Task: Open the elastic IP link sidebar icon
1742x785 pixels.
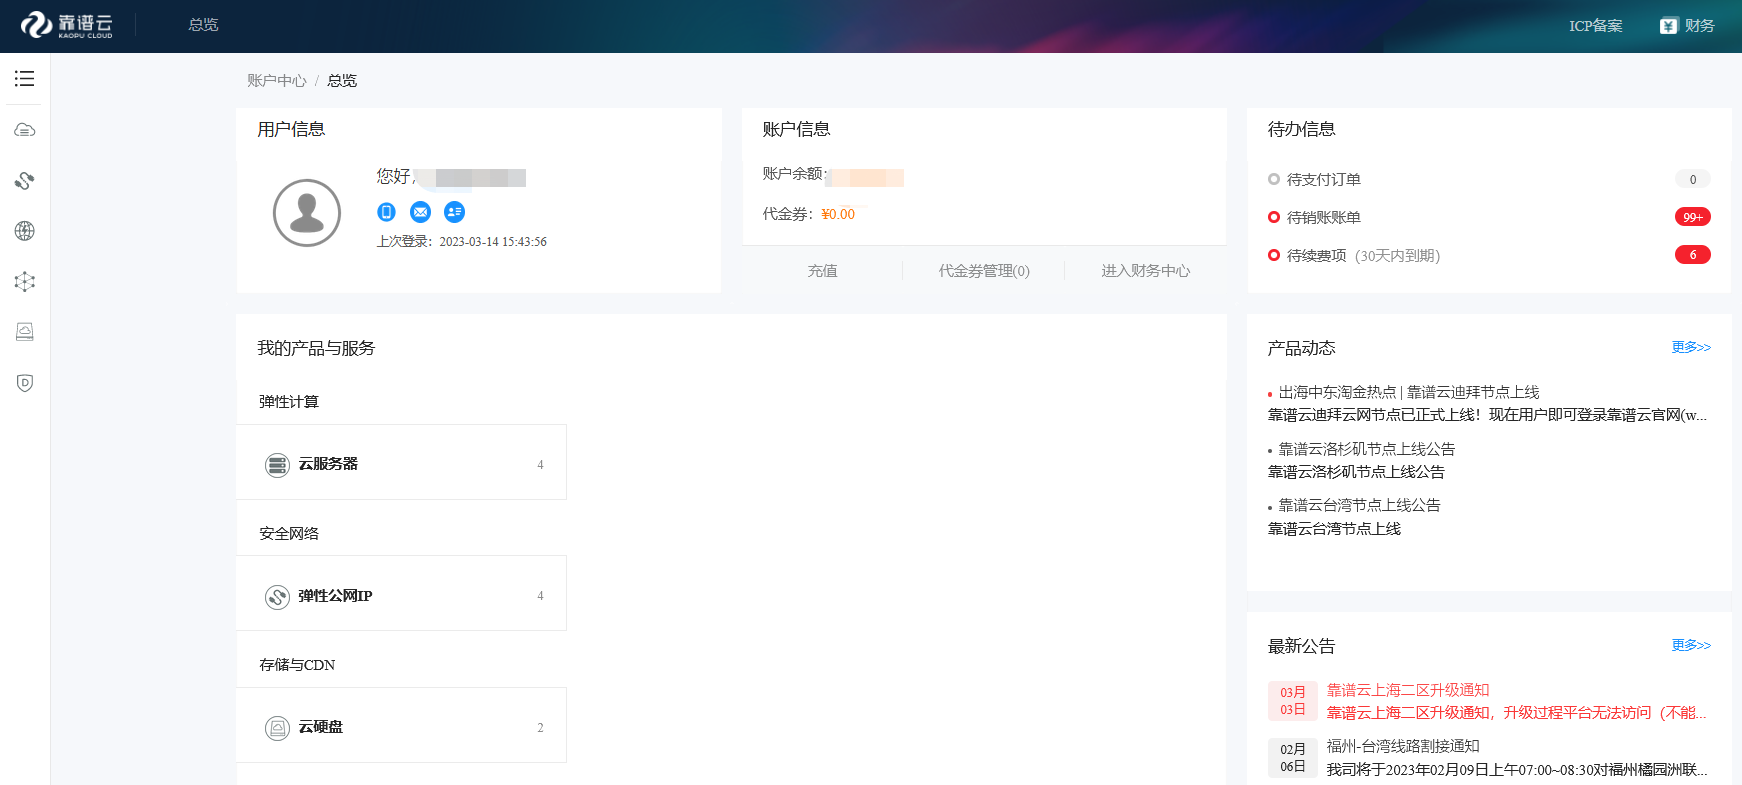Action: (25, 181)
